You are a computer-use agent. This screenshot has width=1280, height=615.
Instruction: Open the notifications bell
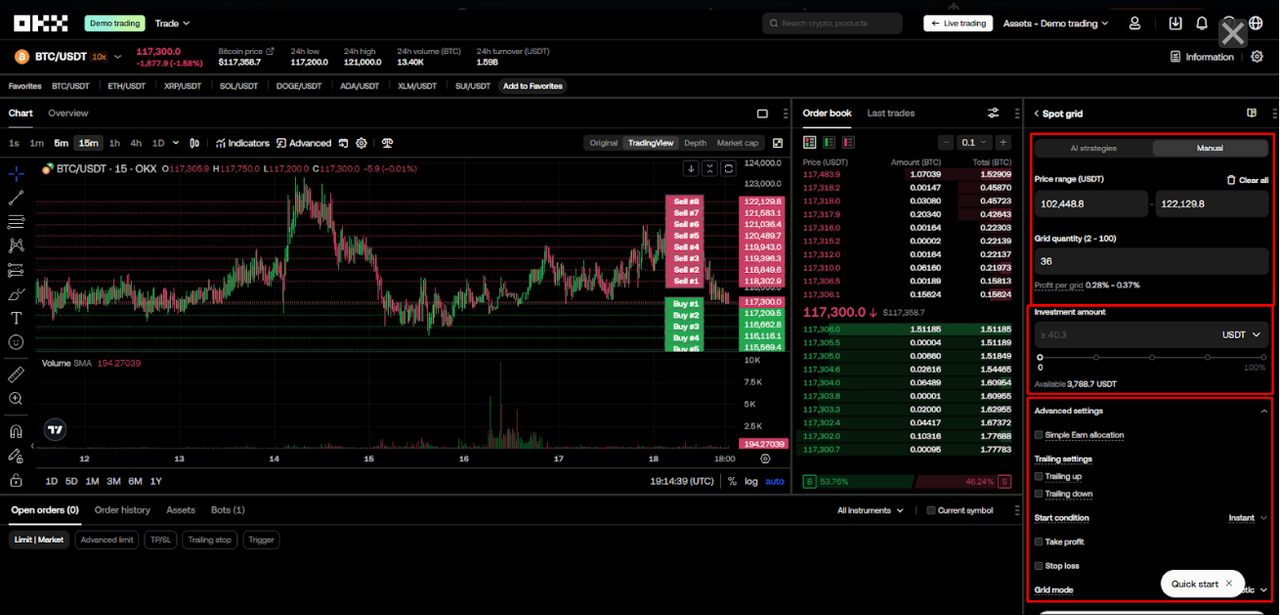click(x=1203, y=23)
